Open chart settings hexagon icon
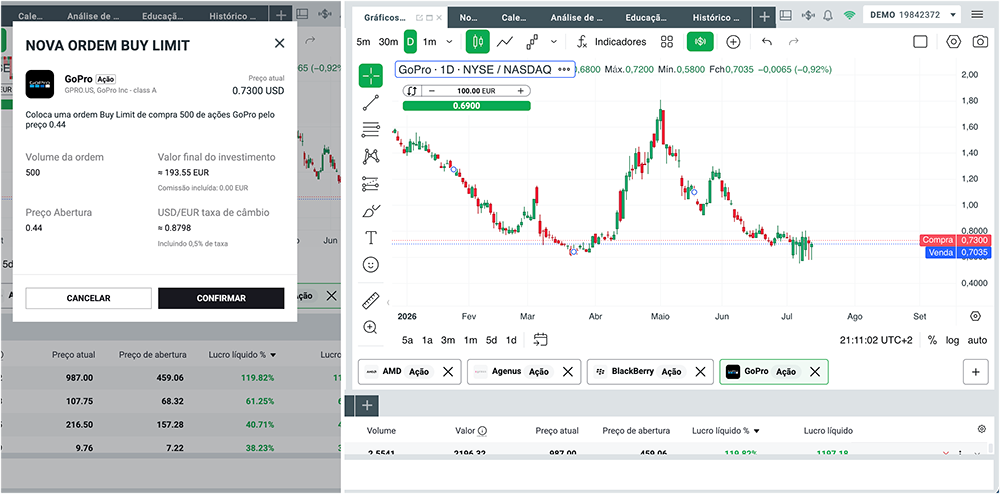 (x=953, y=41)
